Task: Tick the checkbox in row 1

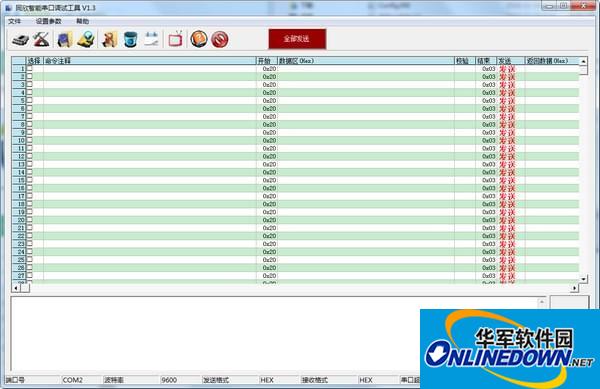Action: 29,68
